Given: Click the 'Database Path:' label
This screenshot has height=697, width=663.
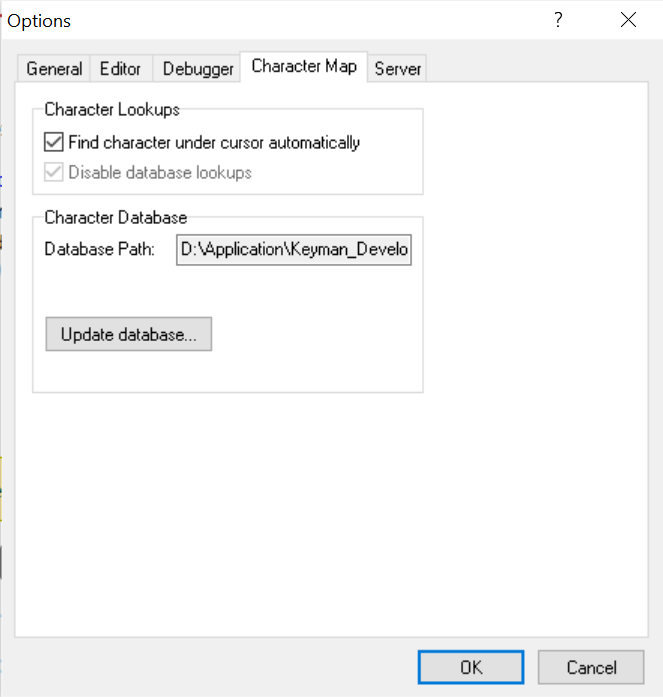Looking at the screenshot, I should tap(100, 249).
